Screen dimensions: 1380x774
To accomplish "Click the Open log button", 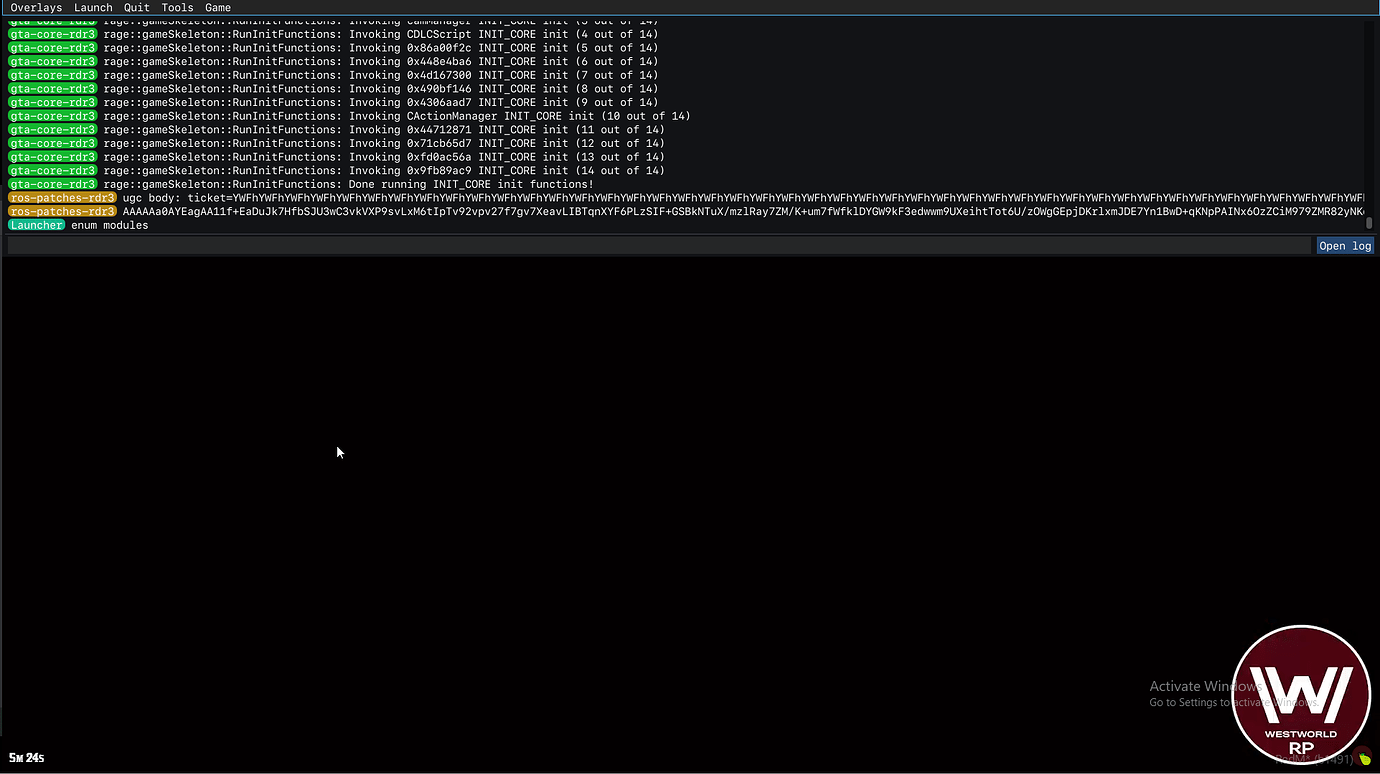I will point(1344,245).
